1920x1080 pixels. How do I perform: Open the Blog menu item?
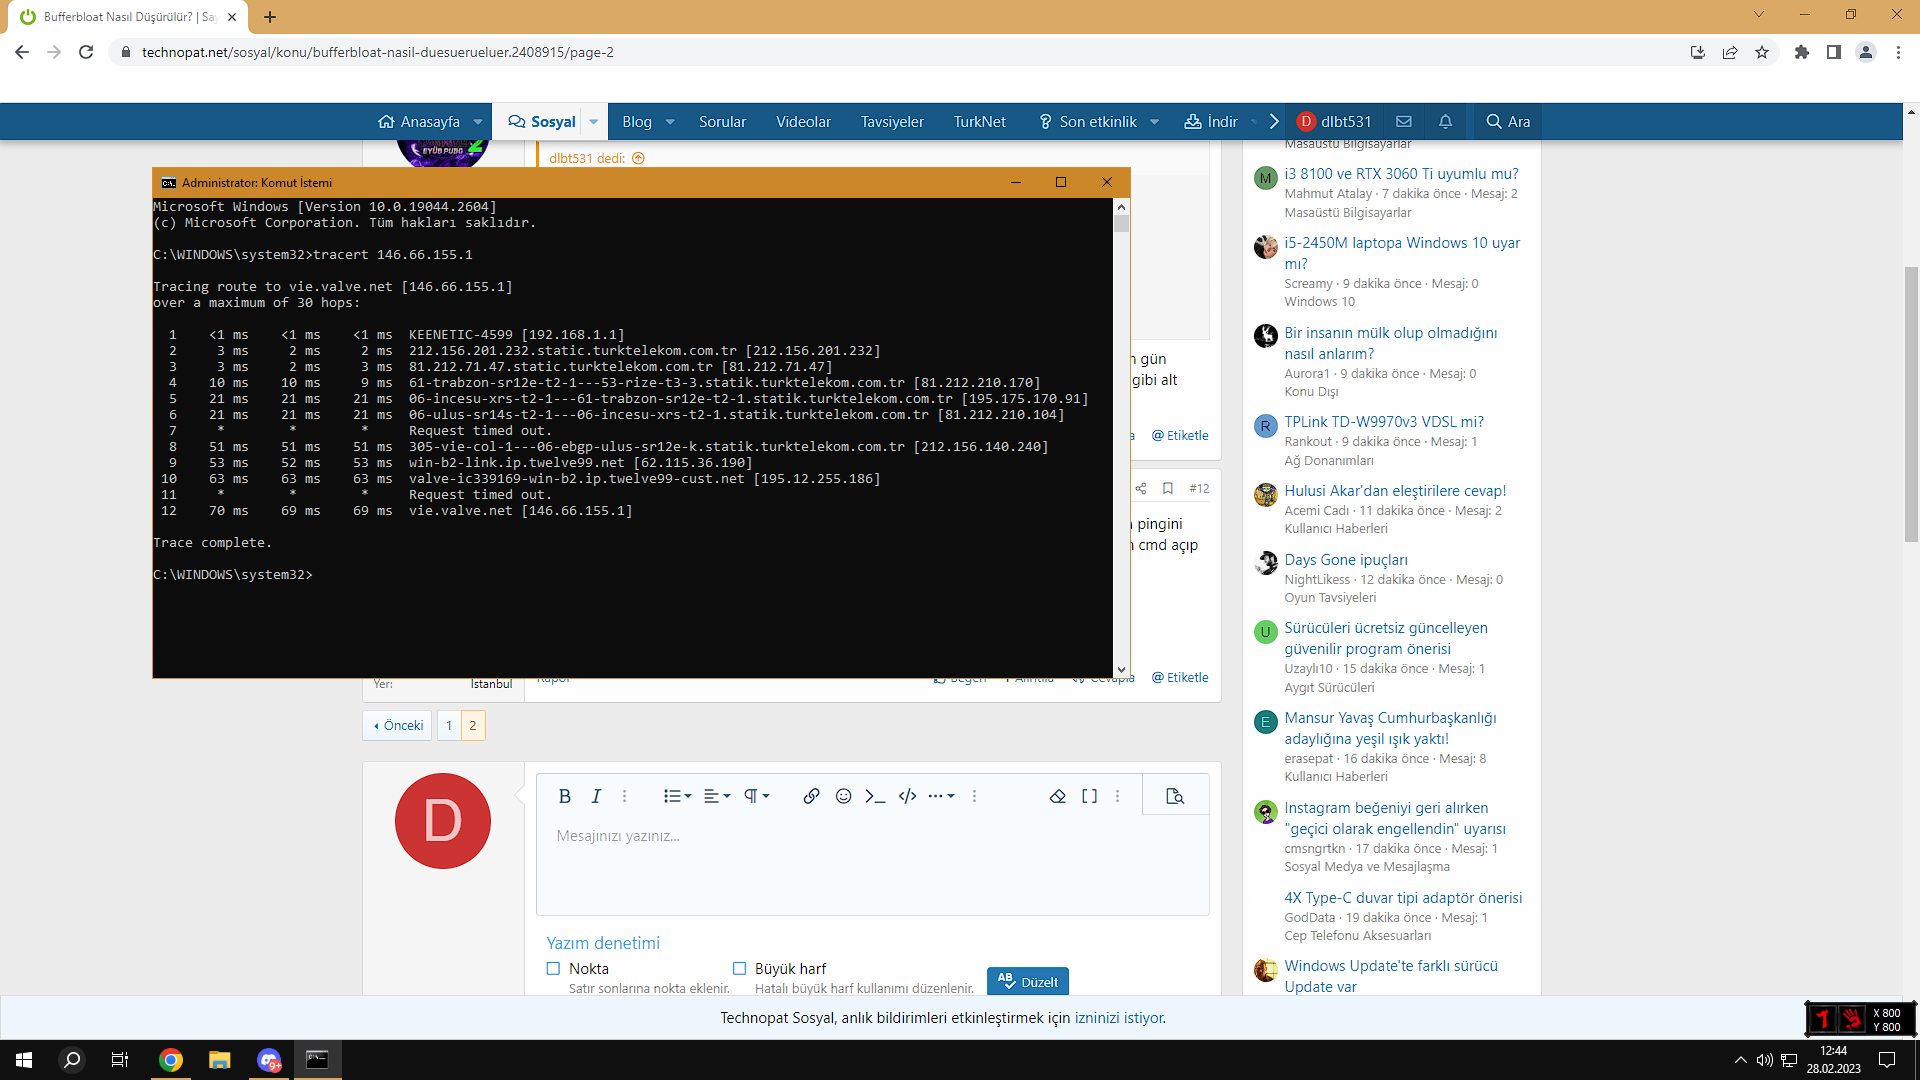coord(636,122)
